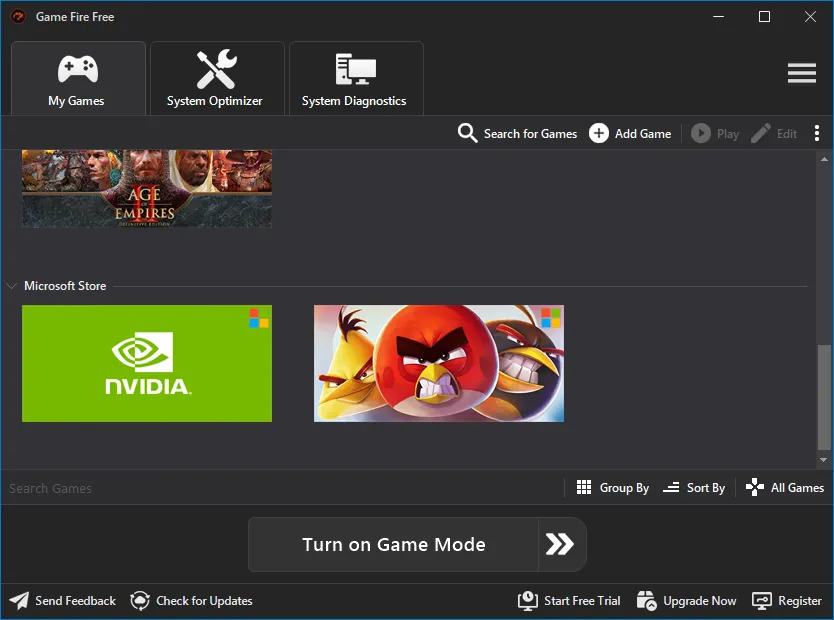The height and width of the screenshot is (620, 834).
Task: Open the System Diagnostics tab
Action: click(x=356, y=78)
